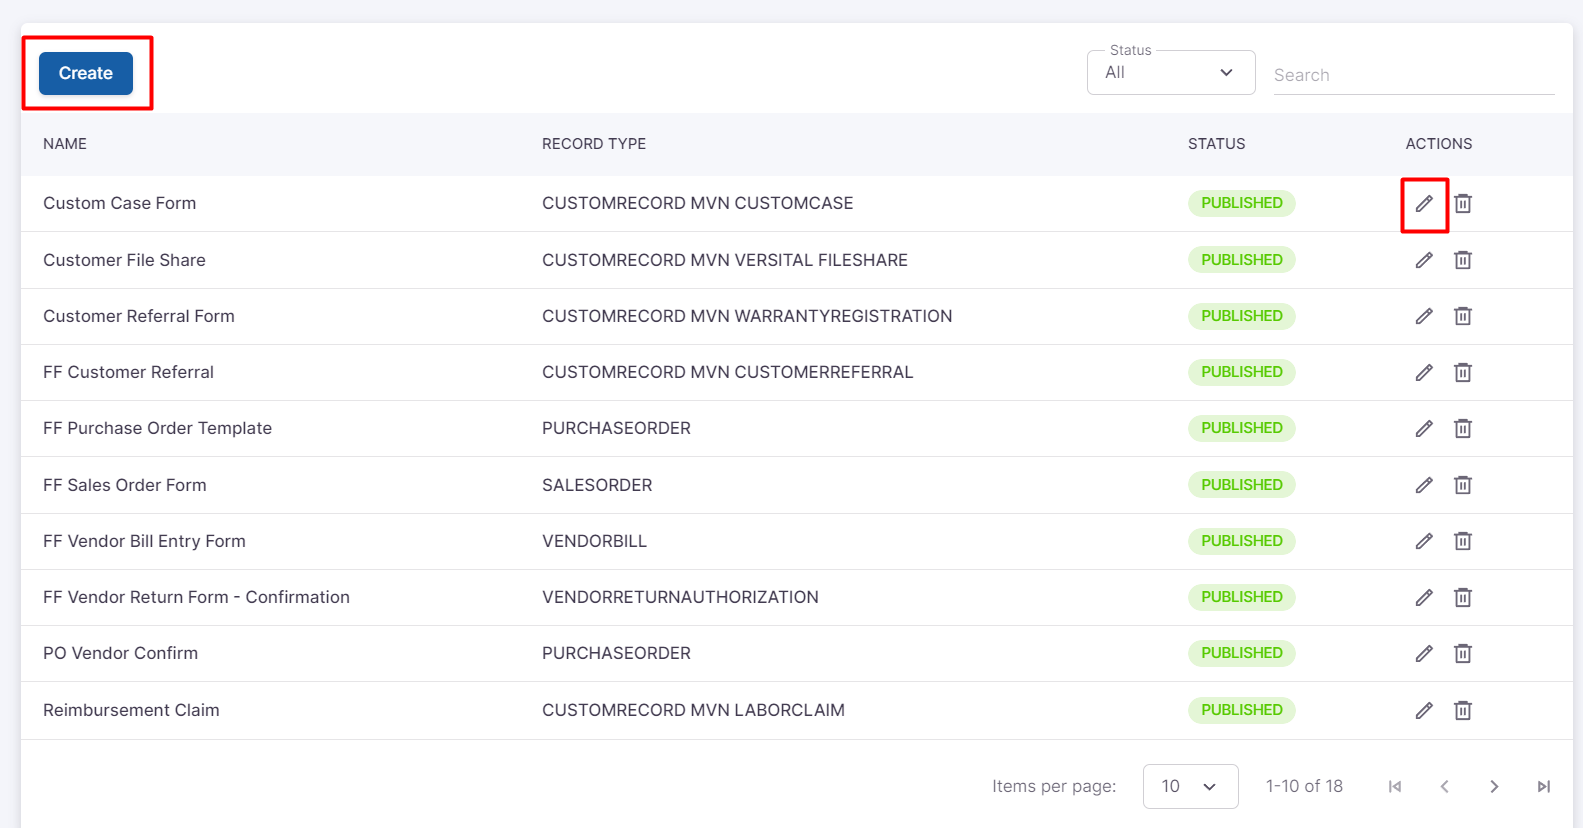Edit the Reimbursement Claim form
This screenshot has height=828, width=1583.
[x=1424, y=711]
